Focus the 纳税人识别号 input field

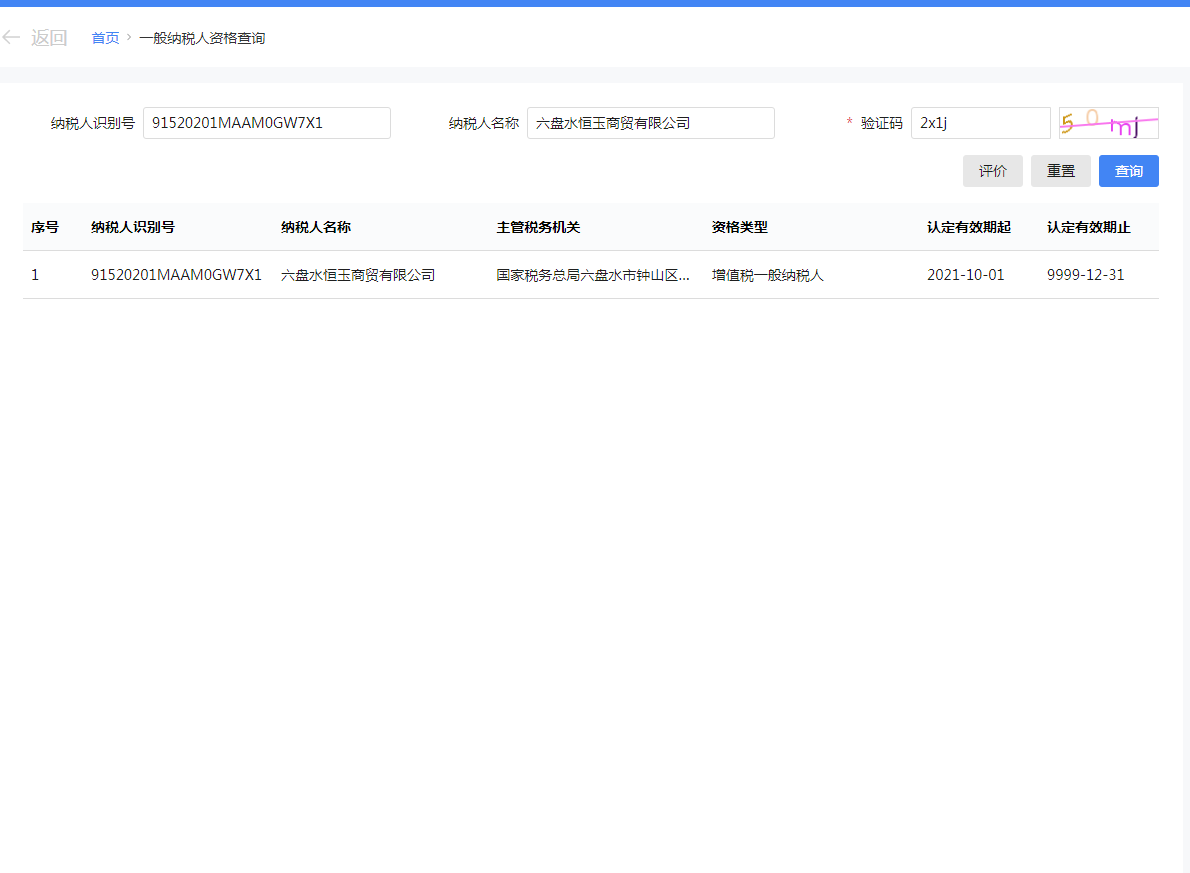(266, 123)
